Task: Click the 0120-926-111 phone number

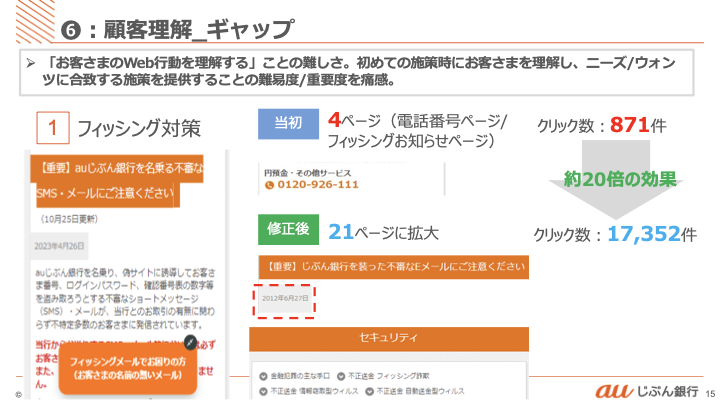Action: 318,185
